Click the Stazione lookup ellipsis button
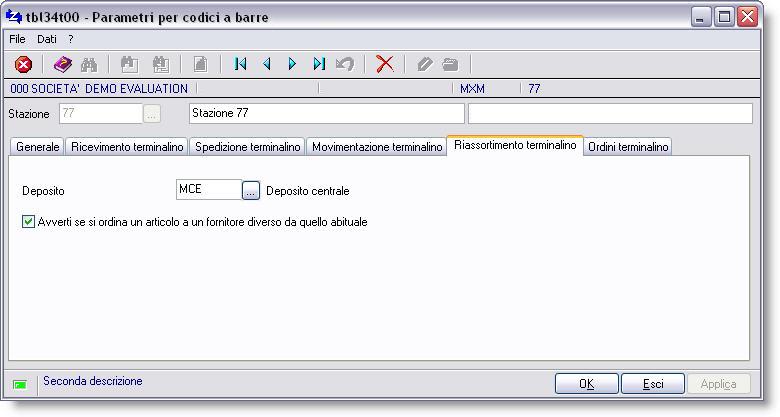 pos(151,114)
